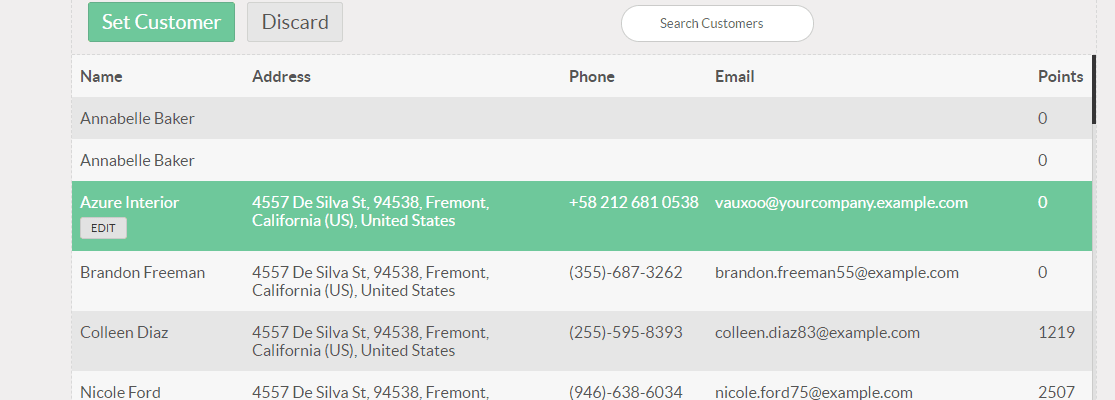
Task: Click the customer list vertical scrollbar
Action: (1094, 90)
